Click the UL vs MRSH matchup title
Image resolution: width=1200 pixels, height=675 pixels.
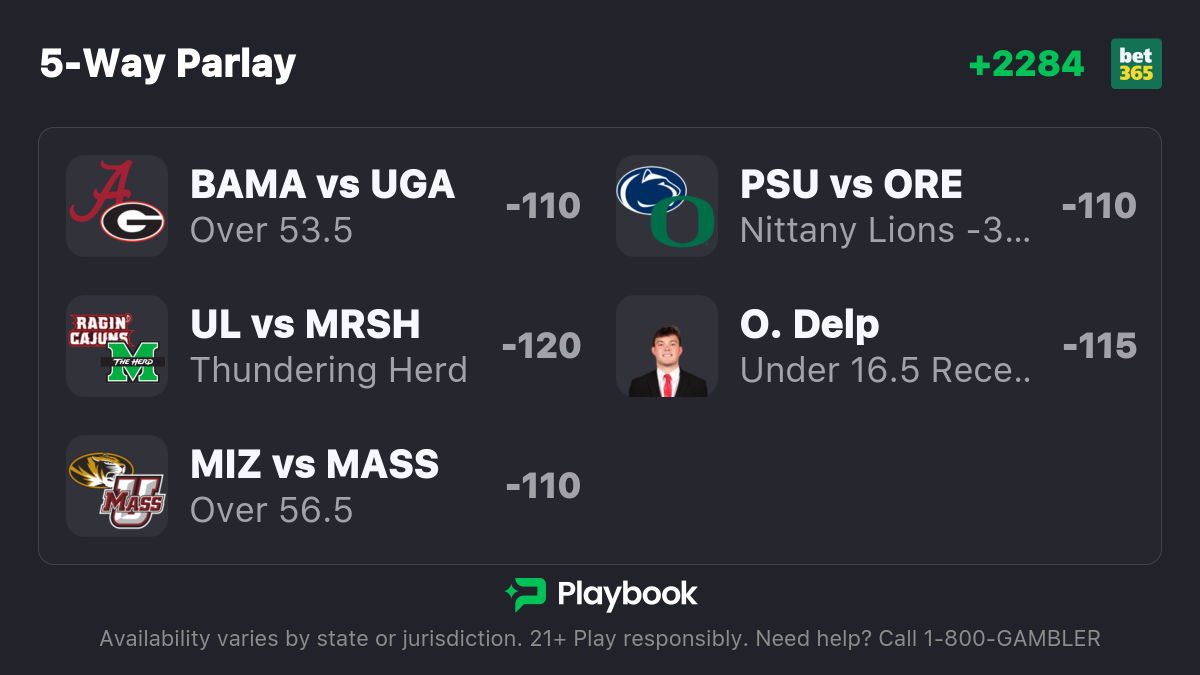(x=305, y=325)
